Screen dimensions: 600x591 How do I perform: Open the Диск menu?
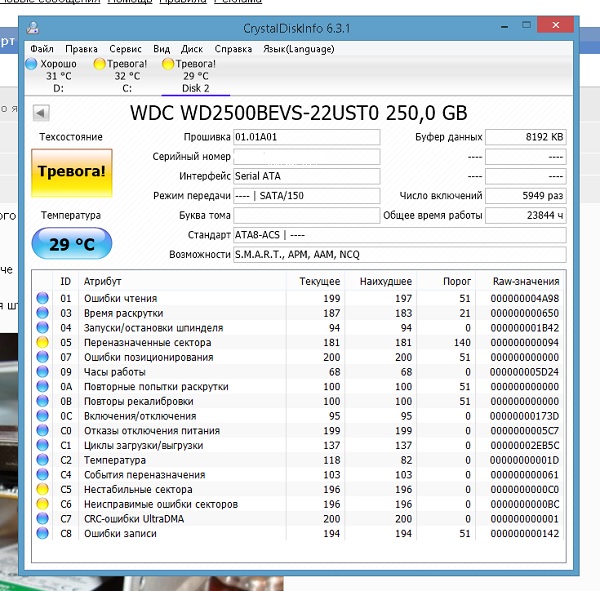pyautogui.click(x=192, y=49)
